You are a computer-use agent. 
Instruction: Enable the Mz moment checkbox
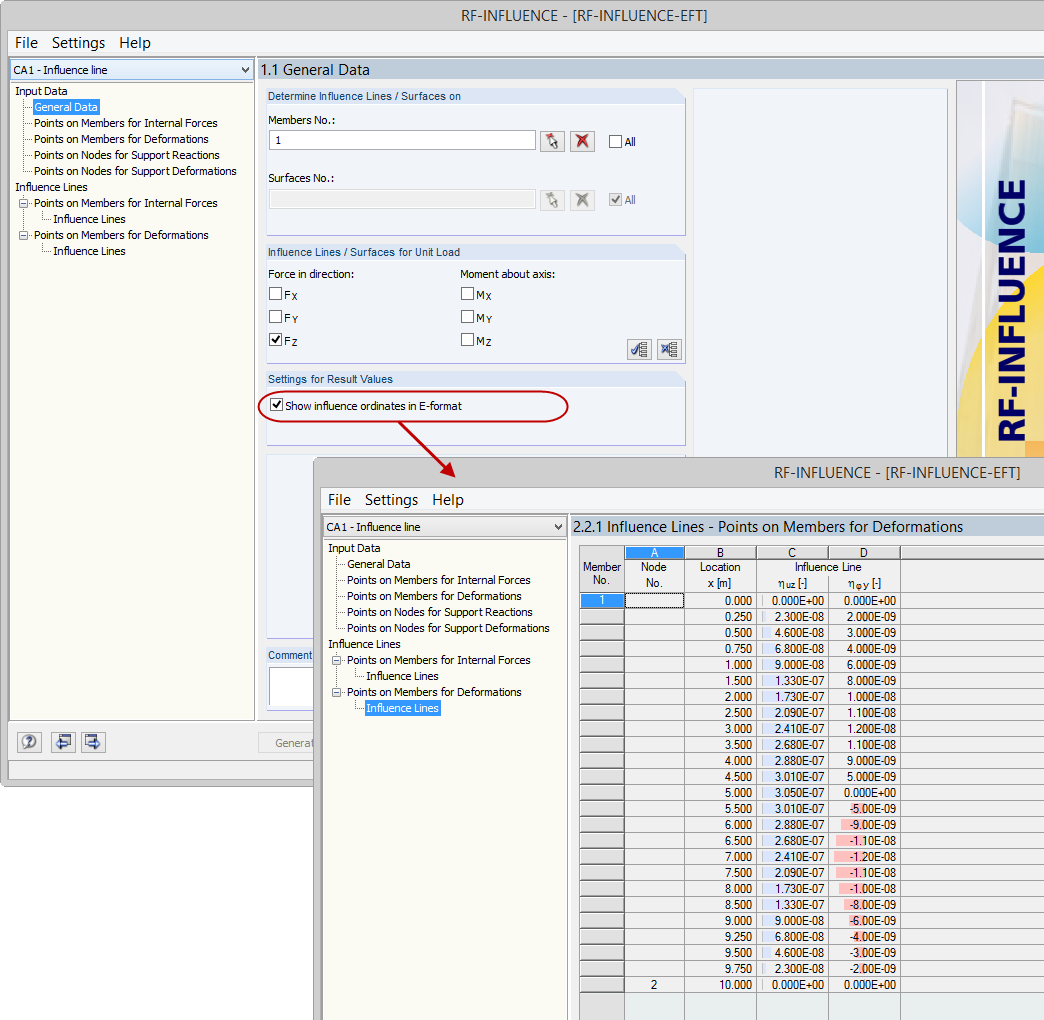pos(467,340)
